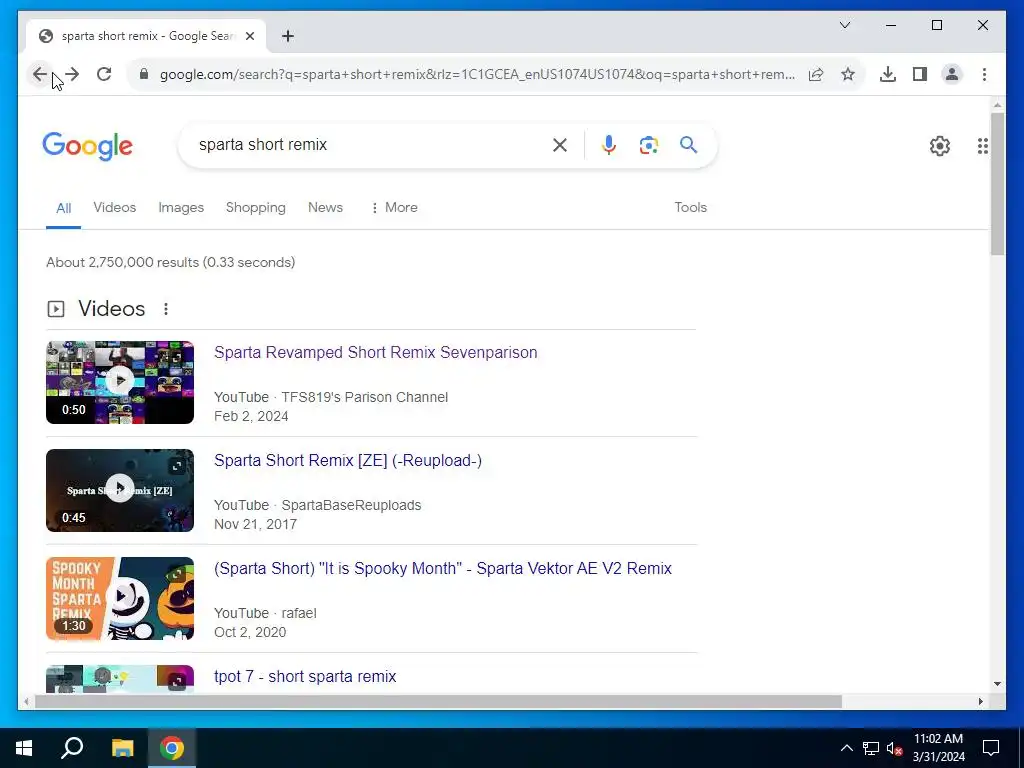
Task: Open the Windows Start menu
Action: click(24, 748)
